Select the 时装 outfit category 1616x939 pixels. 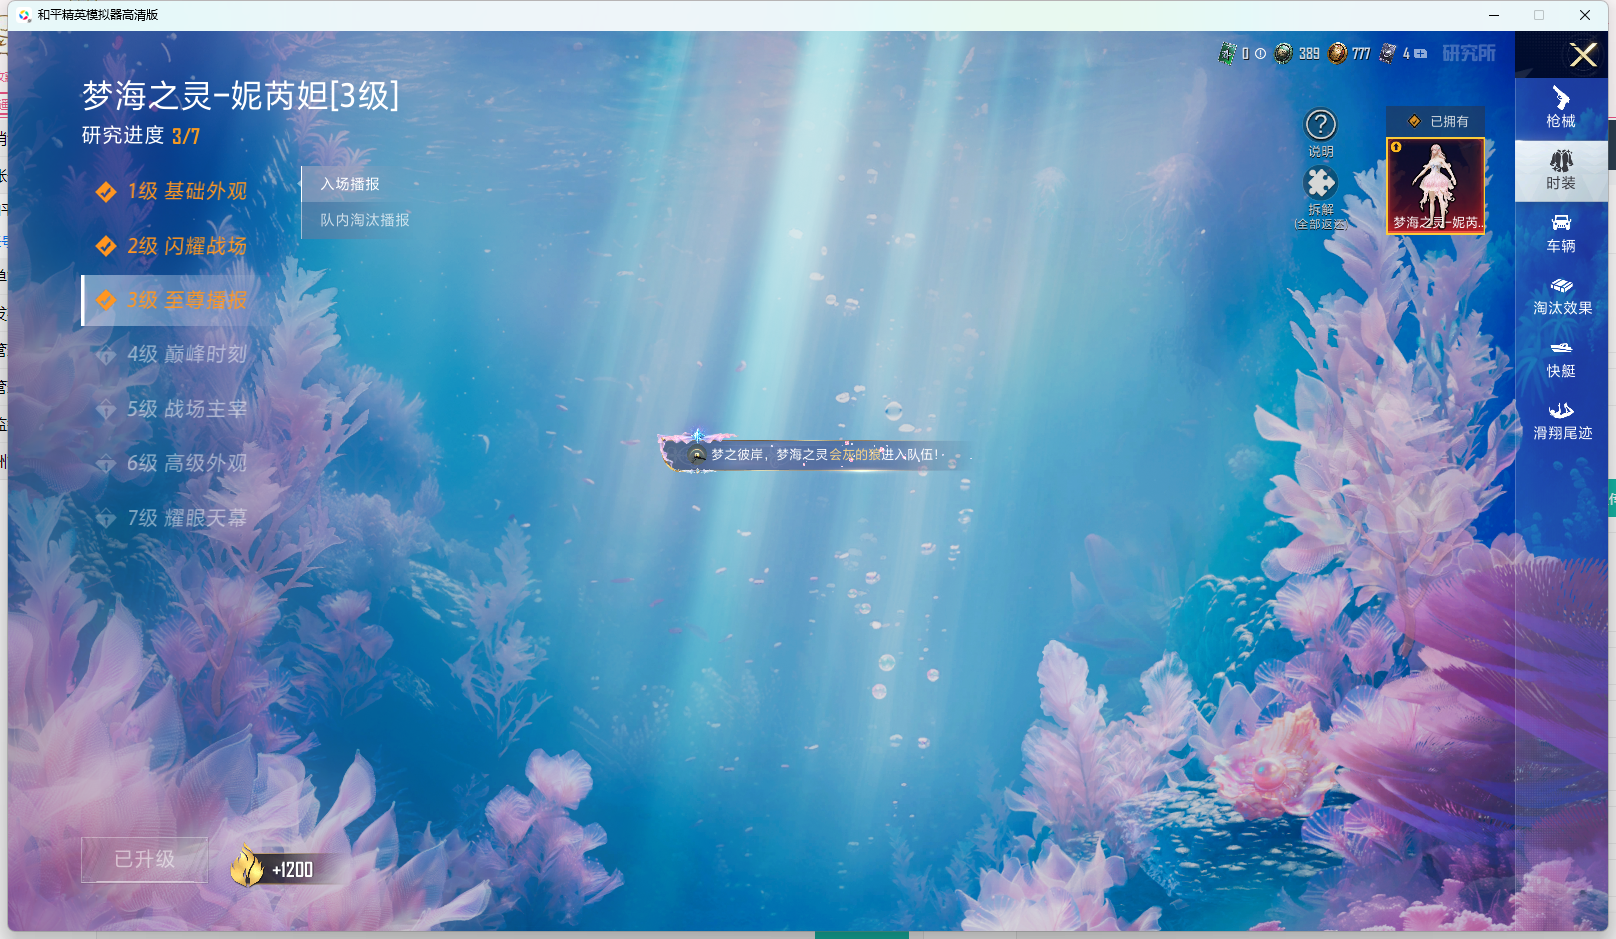point(1560,170)
